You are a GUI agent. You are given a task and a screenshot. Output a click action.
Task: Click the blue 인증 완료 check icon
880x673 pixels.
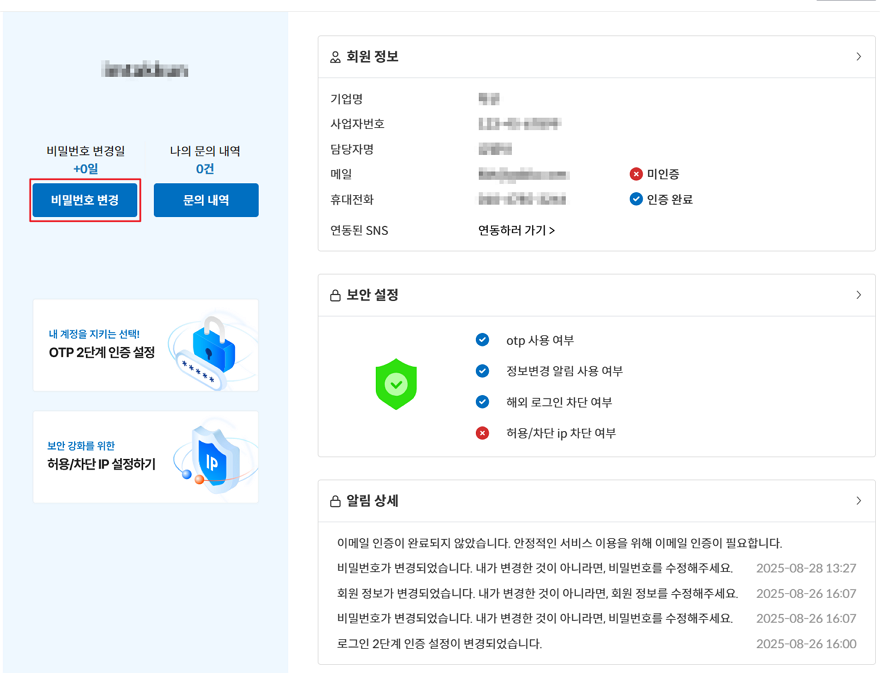(636, 199)
